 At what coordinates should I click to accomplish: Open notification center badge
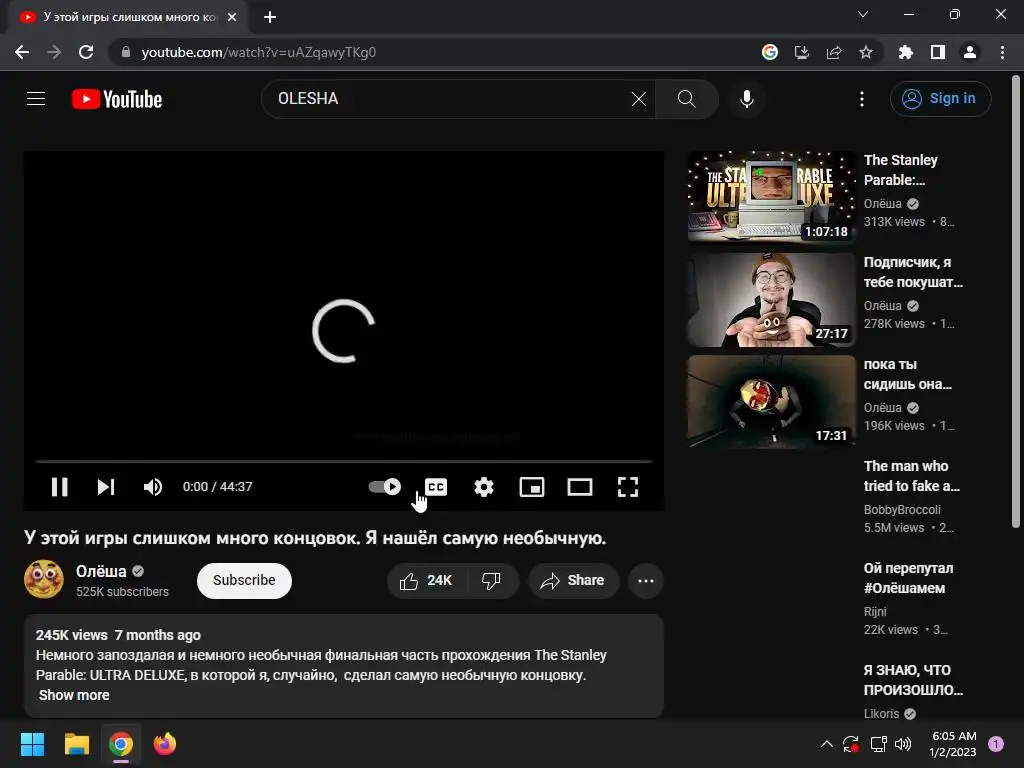click(996, 744)
